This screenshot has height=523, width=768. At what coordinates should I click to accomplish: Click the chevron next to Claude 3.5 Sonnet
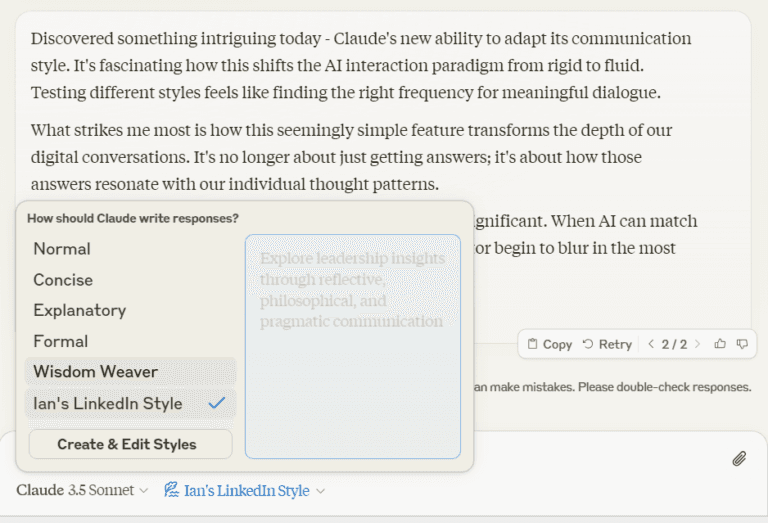pos(144,491)
